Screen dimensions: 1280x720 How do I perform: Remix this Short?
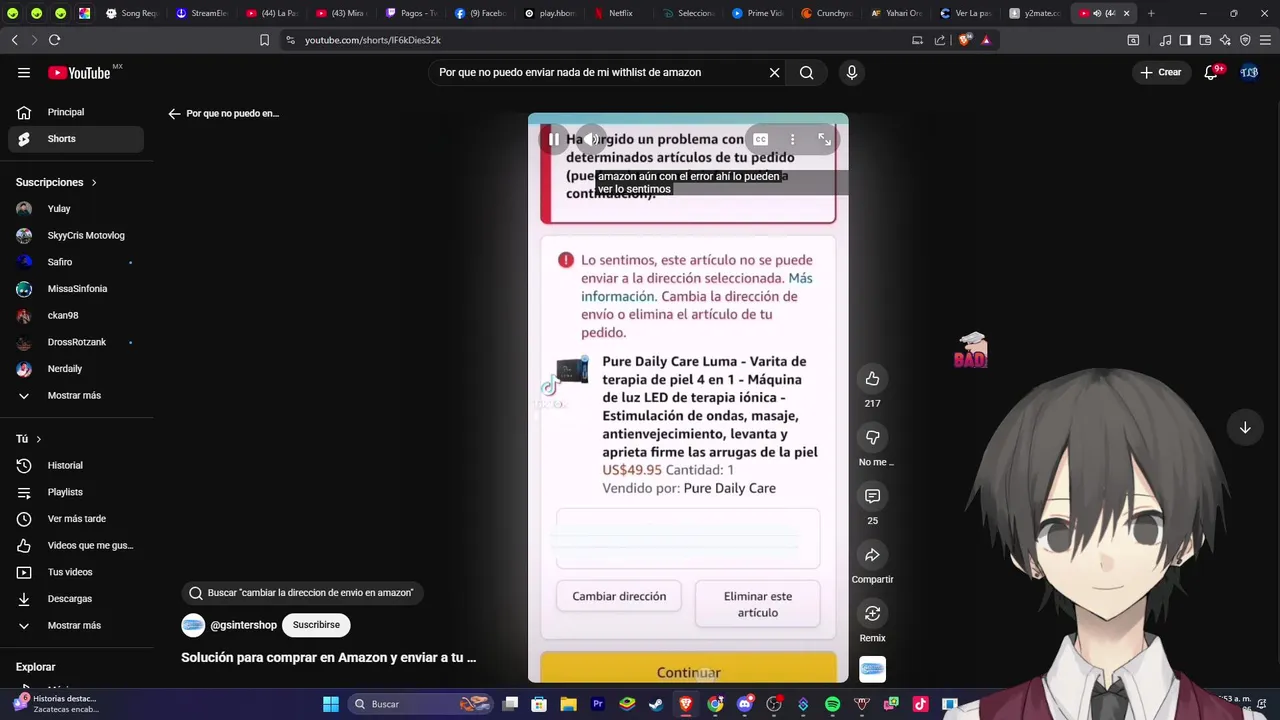872,613
